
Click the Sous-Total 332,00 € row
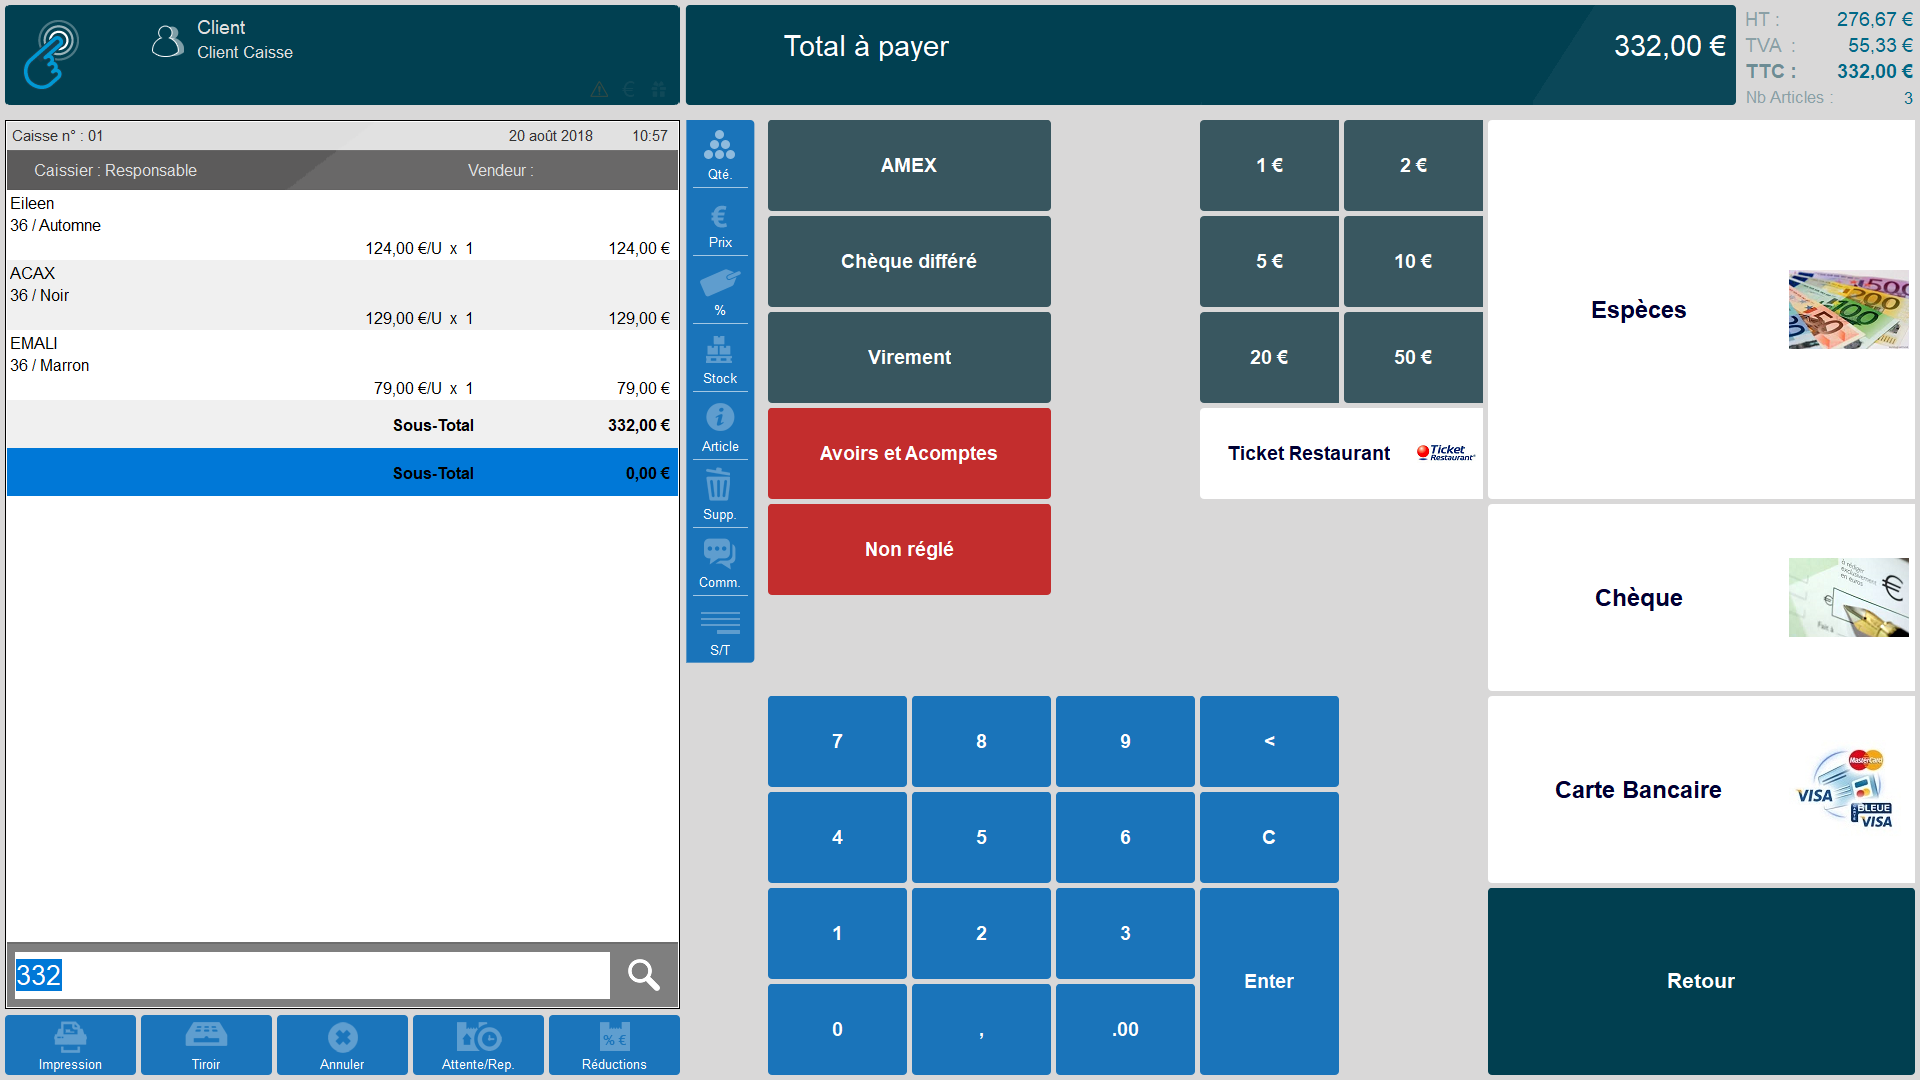pyautogui.click(x=342, y=424)
